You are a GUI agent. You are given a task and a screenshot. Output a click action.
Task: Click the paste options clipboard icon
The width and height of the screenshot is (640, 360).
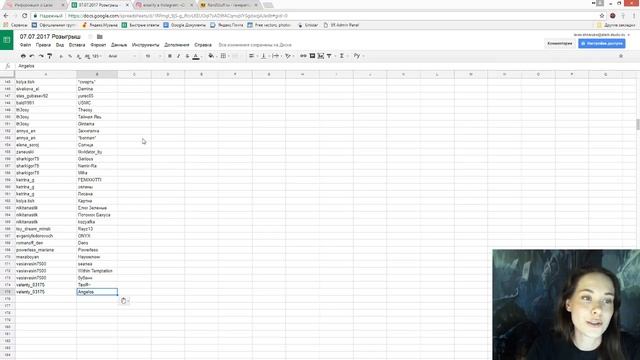pyautogui.click(x=124, y=301)
